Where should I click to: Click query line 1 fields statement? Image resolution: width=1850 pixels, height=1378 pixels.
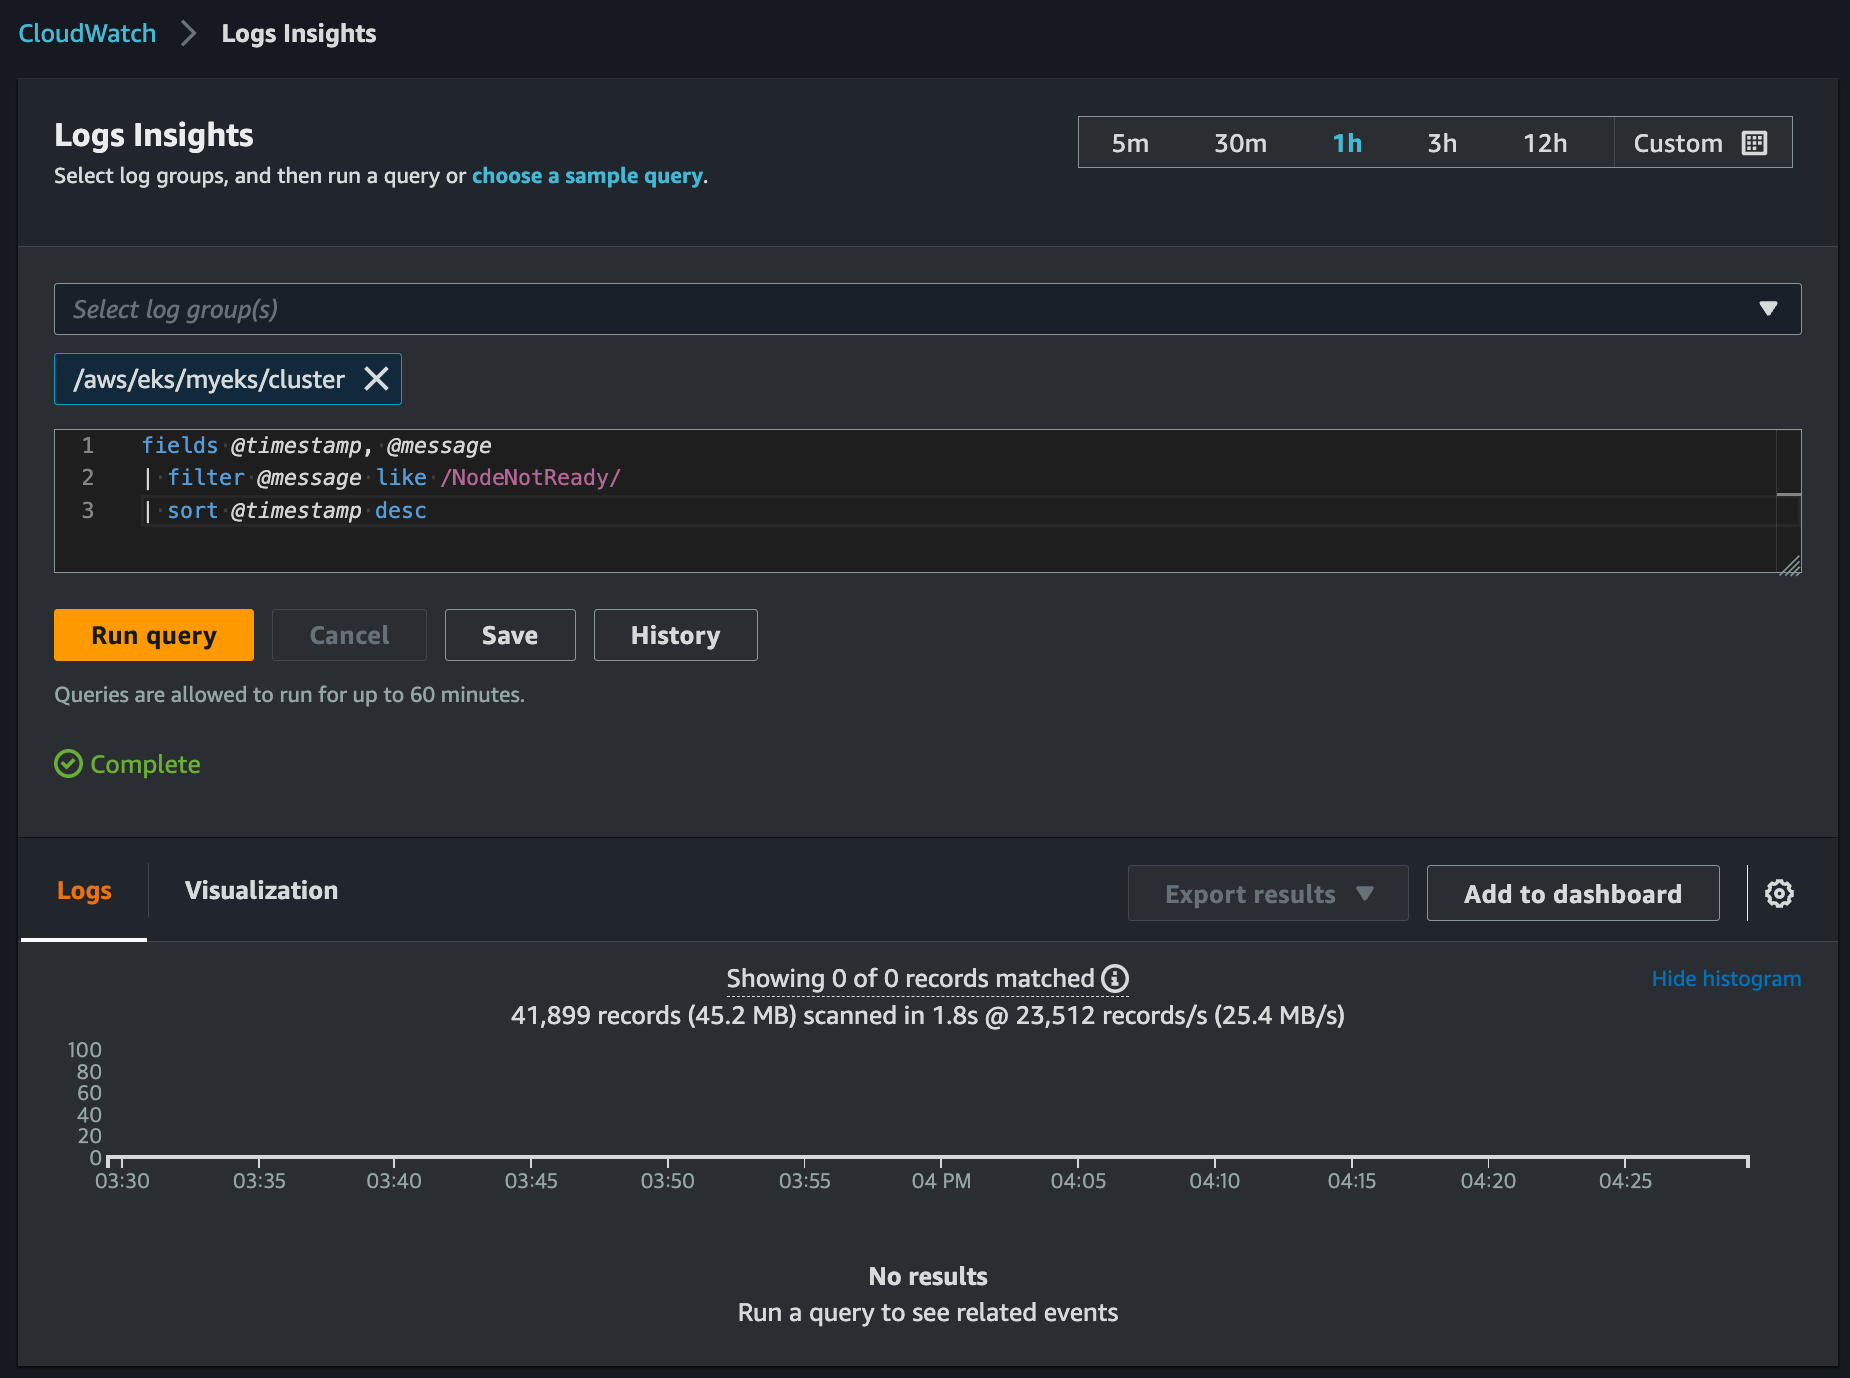coord(316,445)
